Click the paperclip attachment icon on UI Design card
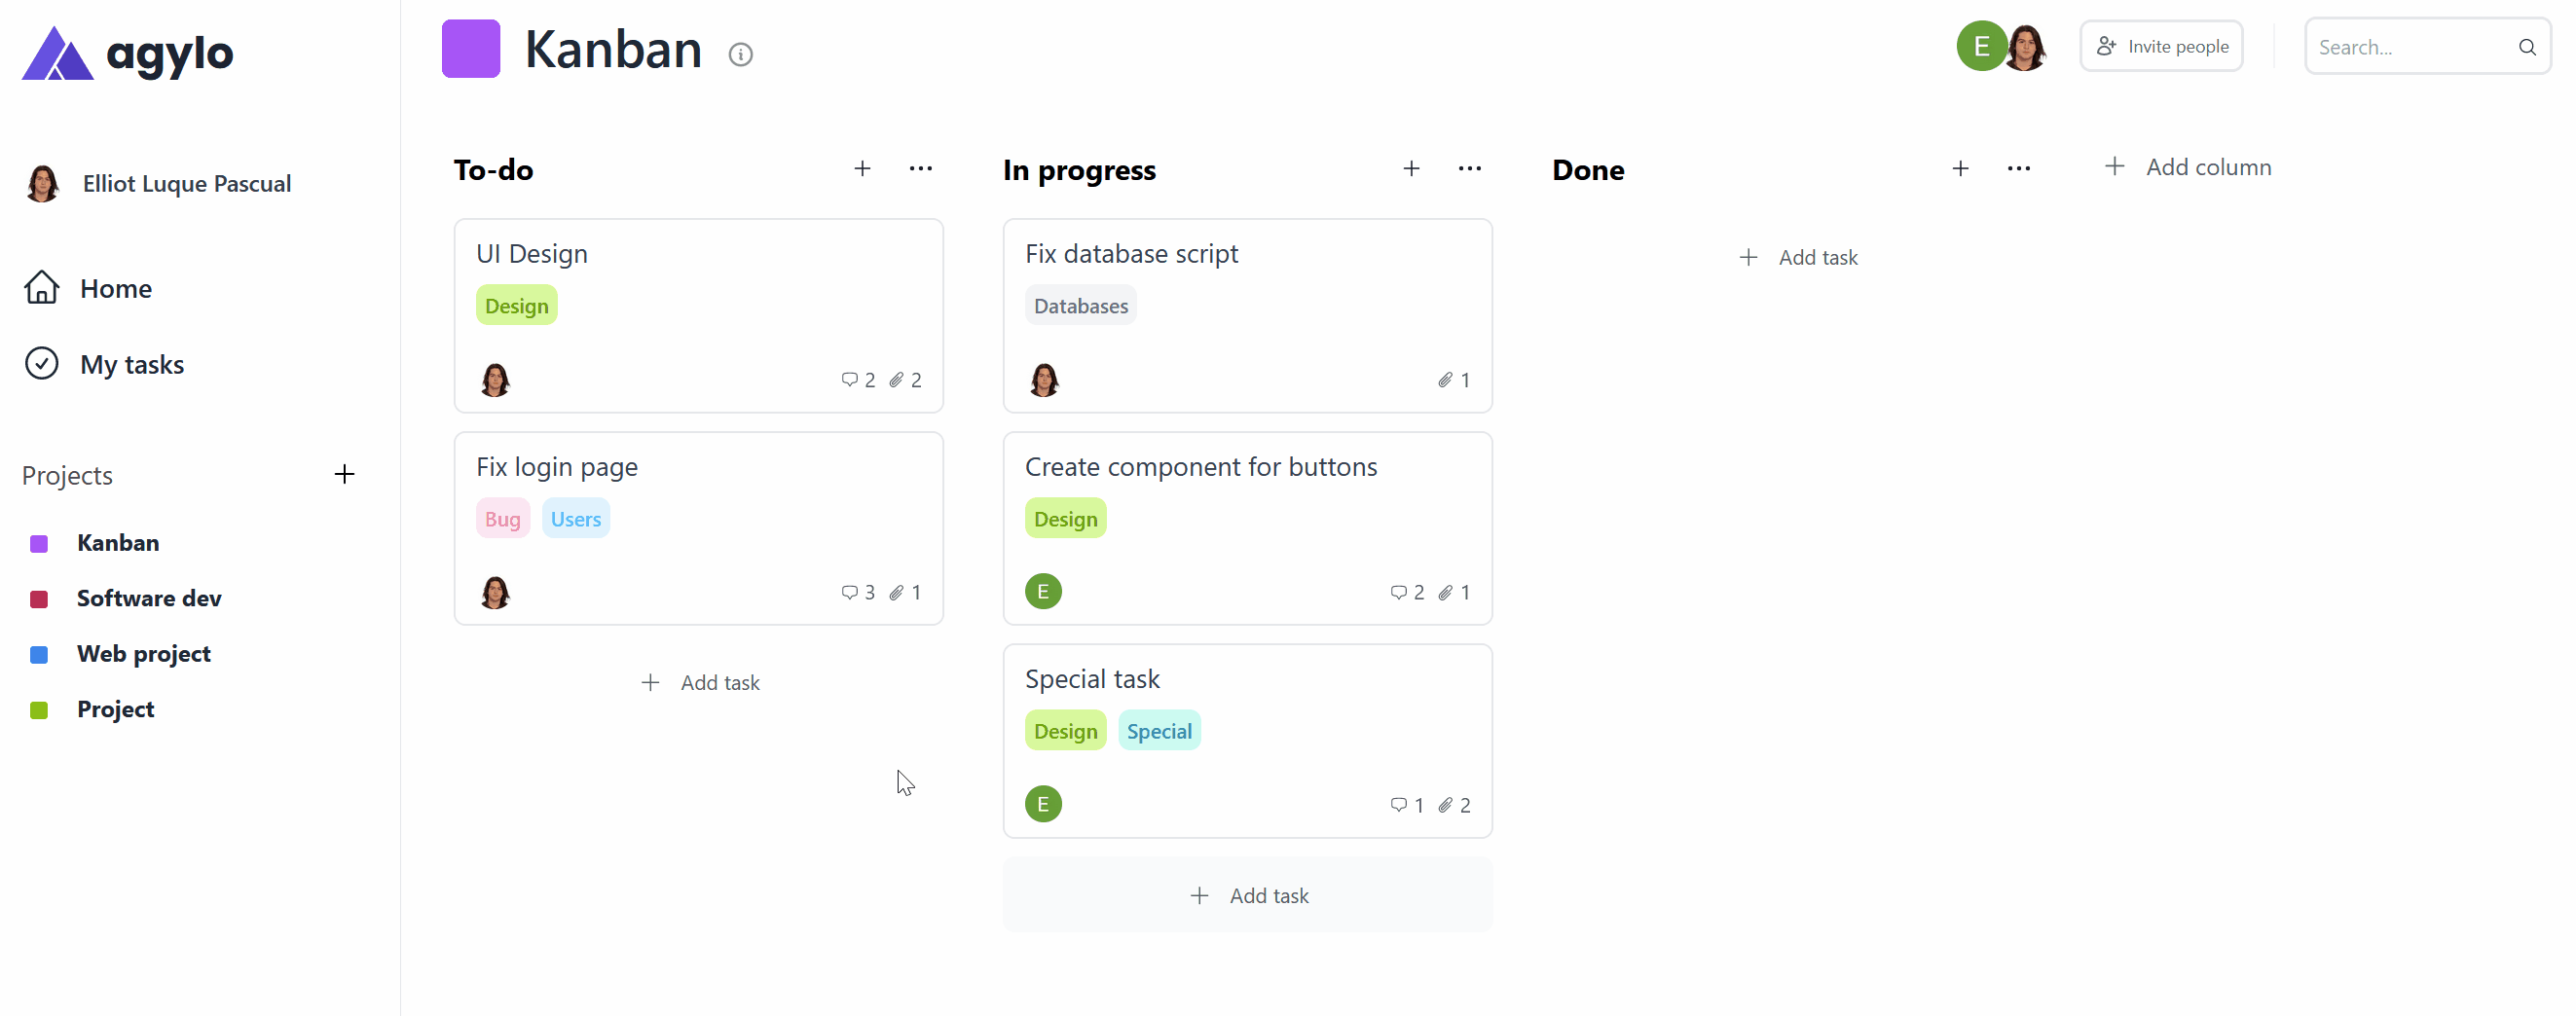Screen dimensions: 2576x1016 click(x=896, y=380)
